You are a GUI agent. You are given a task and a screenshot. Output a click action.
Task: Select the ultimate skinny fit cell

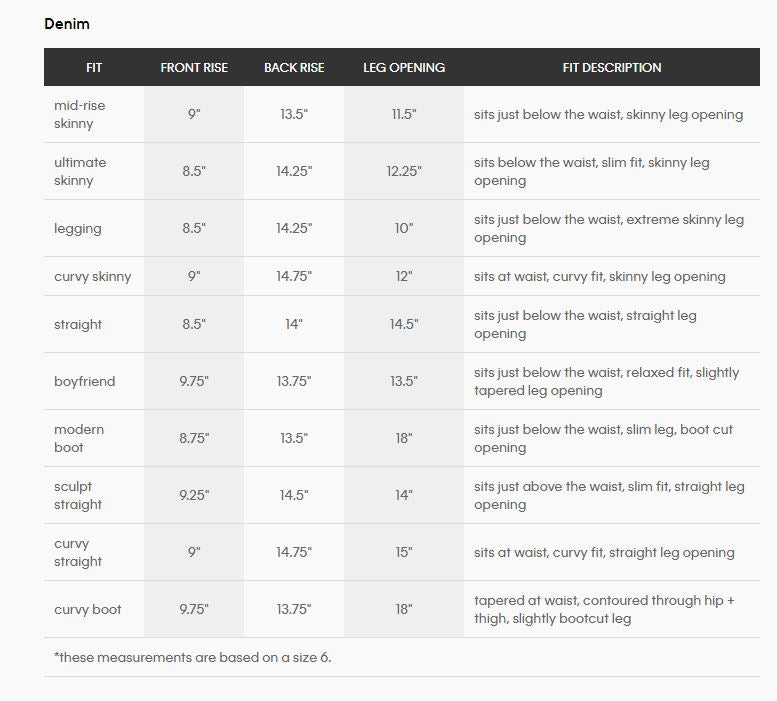tap(80, 171)
